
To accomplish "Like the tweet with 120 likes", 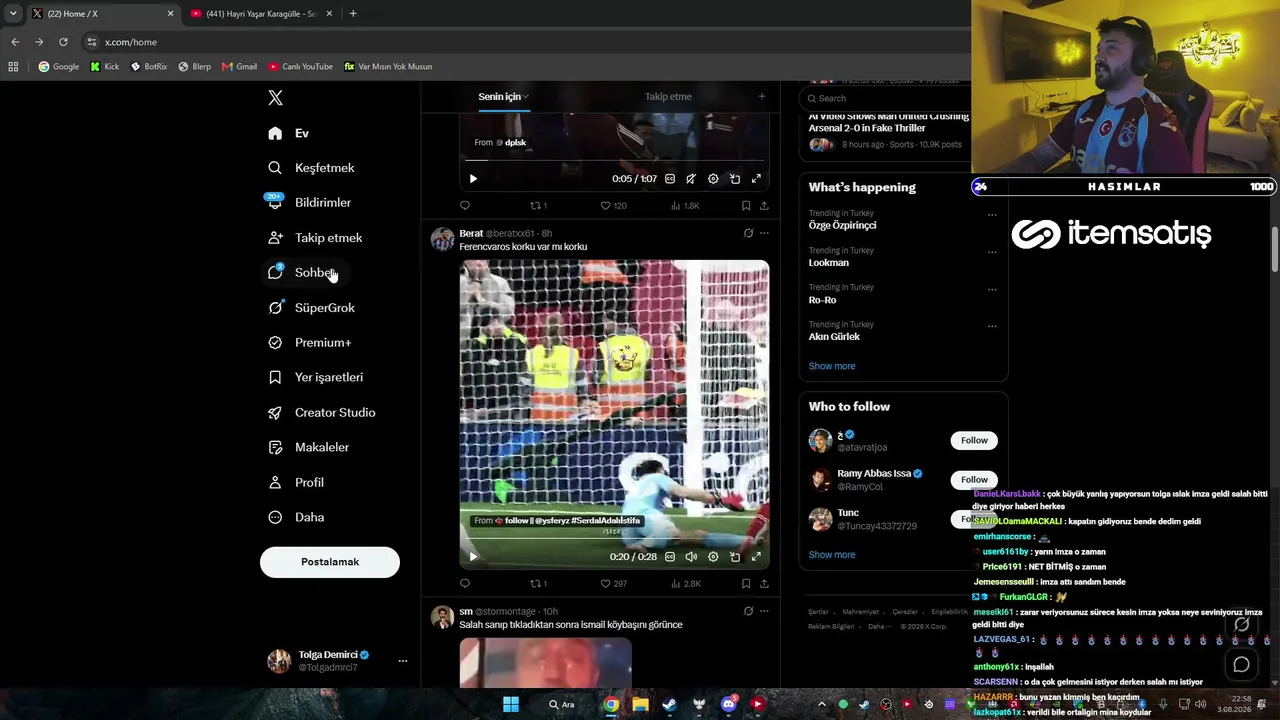I will pos(613,206).
